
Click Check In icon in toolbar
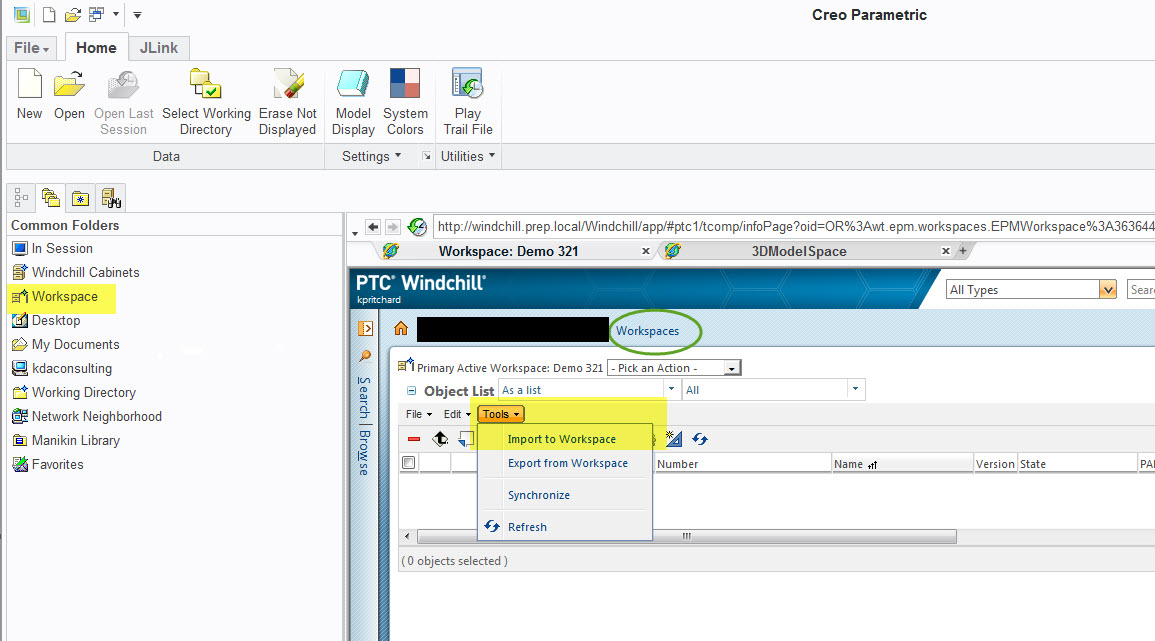tap(440, 439)
